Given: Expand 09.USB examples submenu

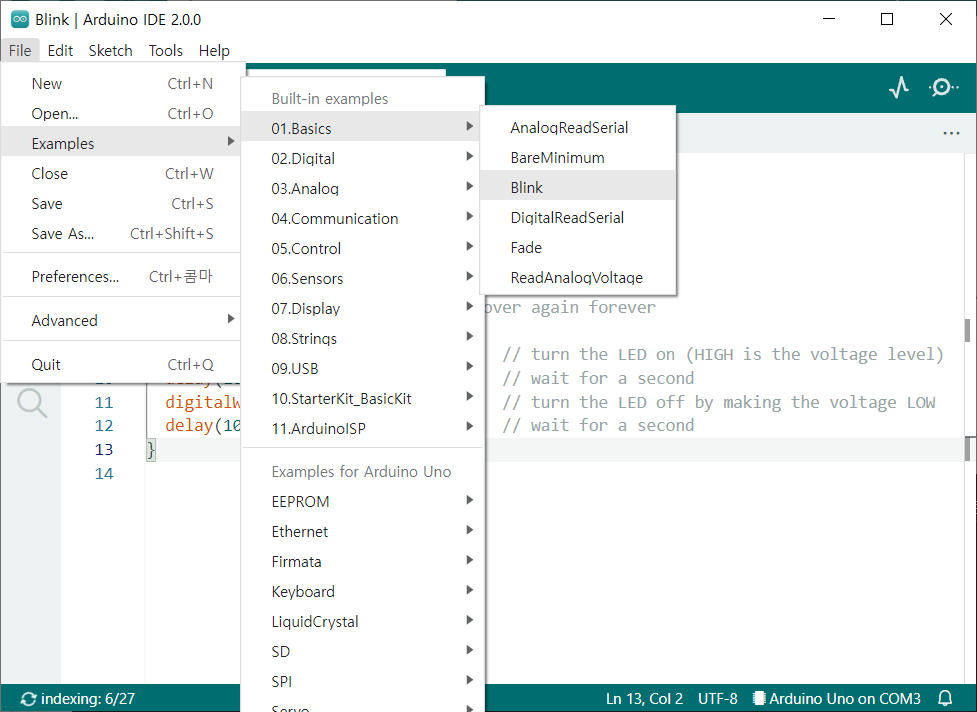Looking at the screenshot, I should coord(363,368).
